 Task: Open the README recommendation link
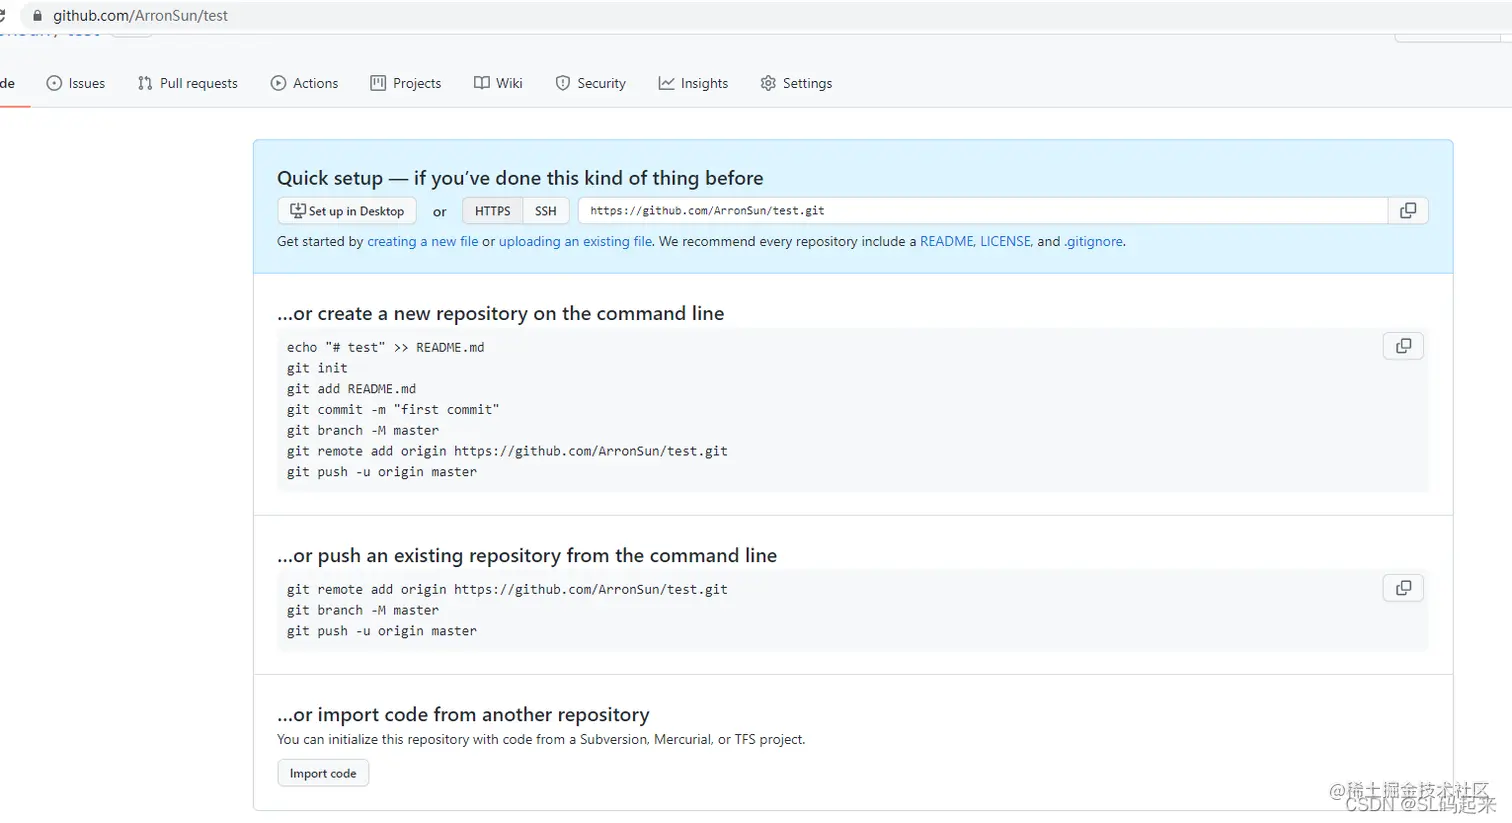946,241
